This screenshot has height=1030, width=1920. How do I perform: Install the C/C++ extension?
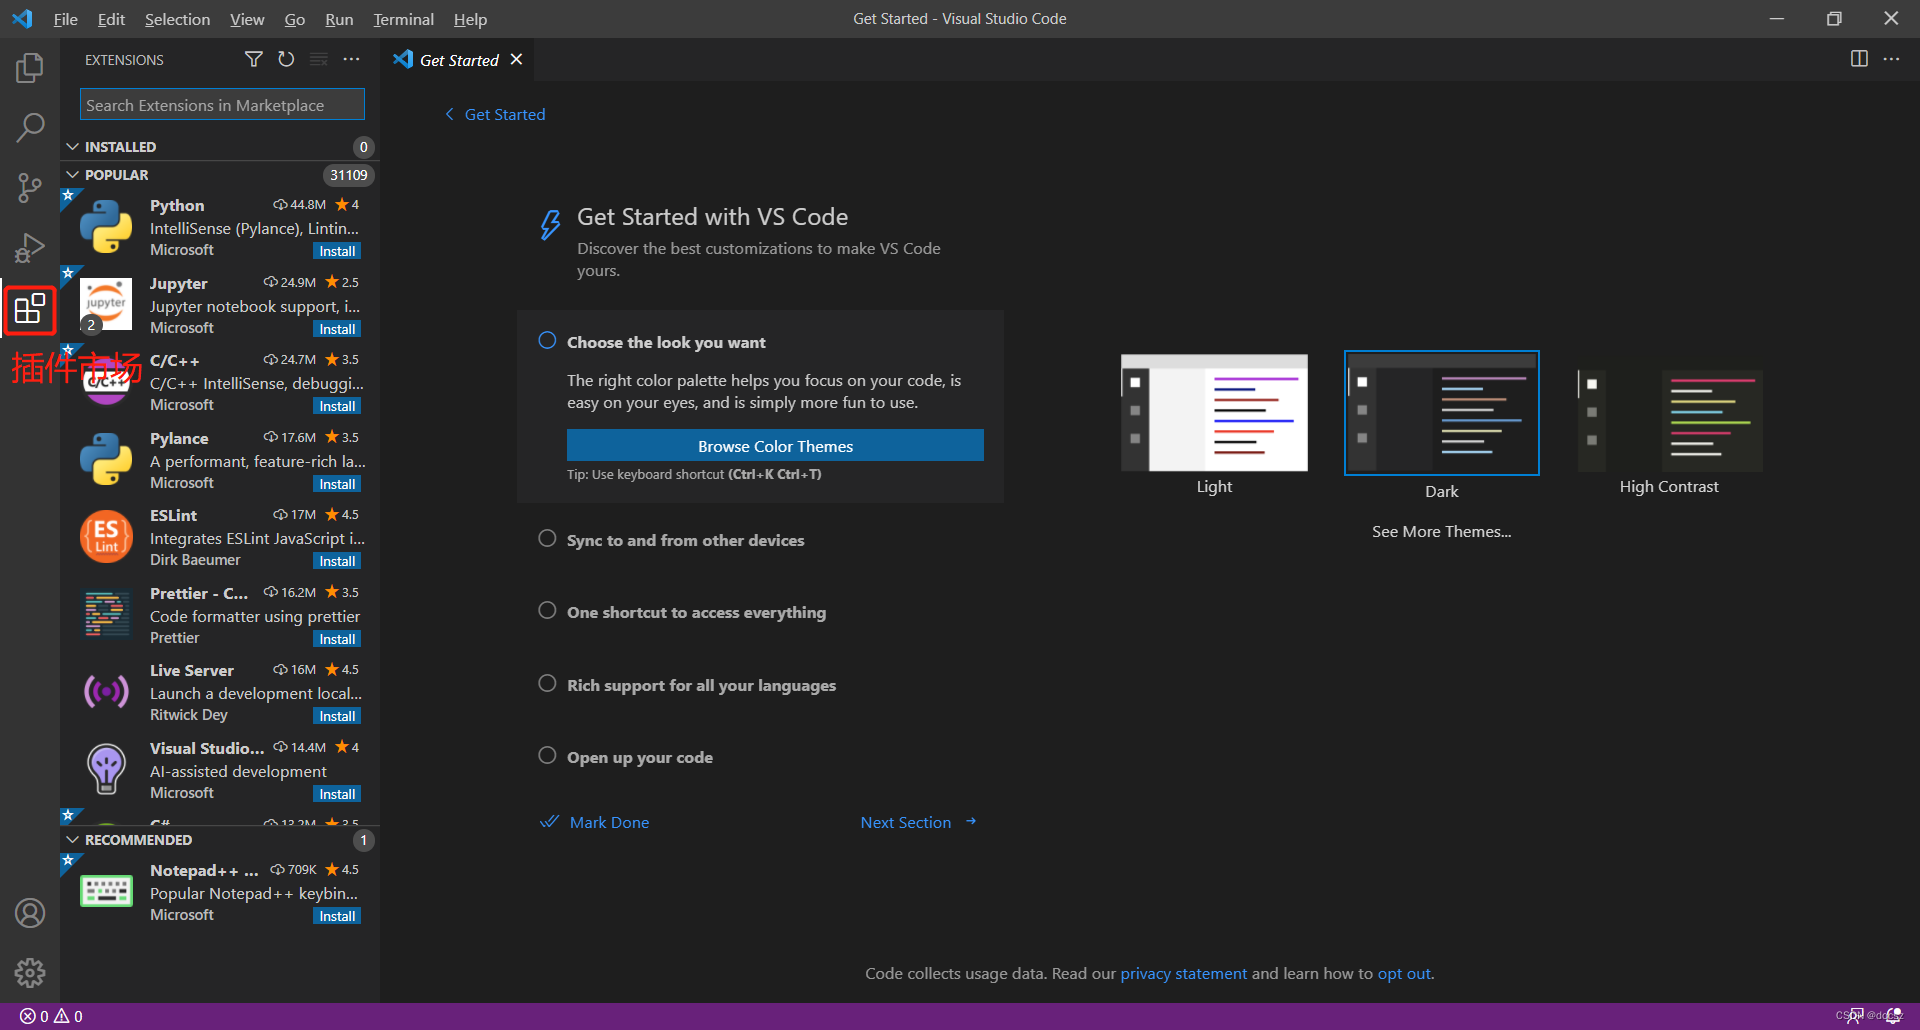point(337,406)
